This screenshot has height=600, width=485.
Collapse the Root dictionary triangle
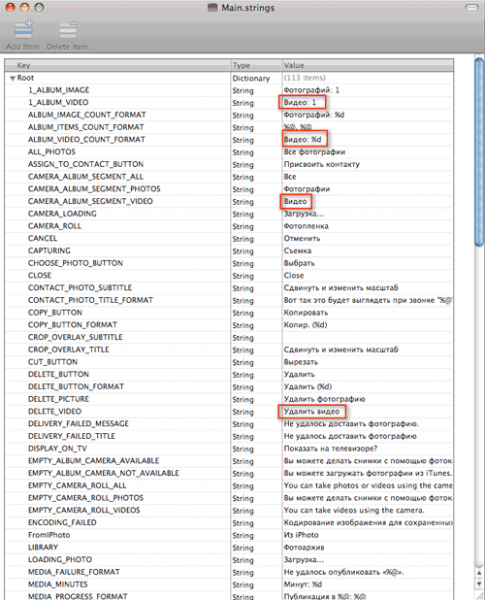(x=13, y=78)
